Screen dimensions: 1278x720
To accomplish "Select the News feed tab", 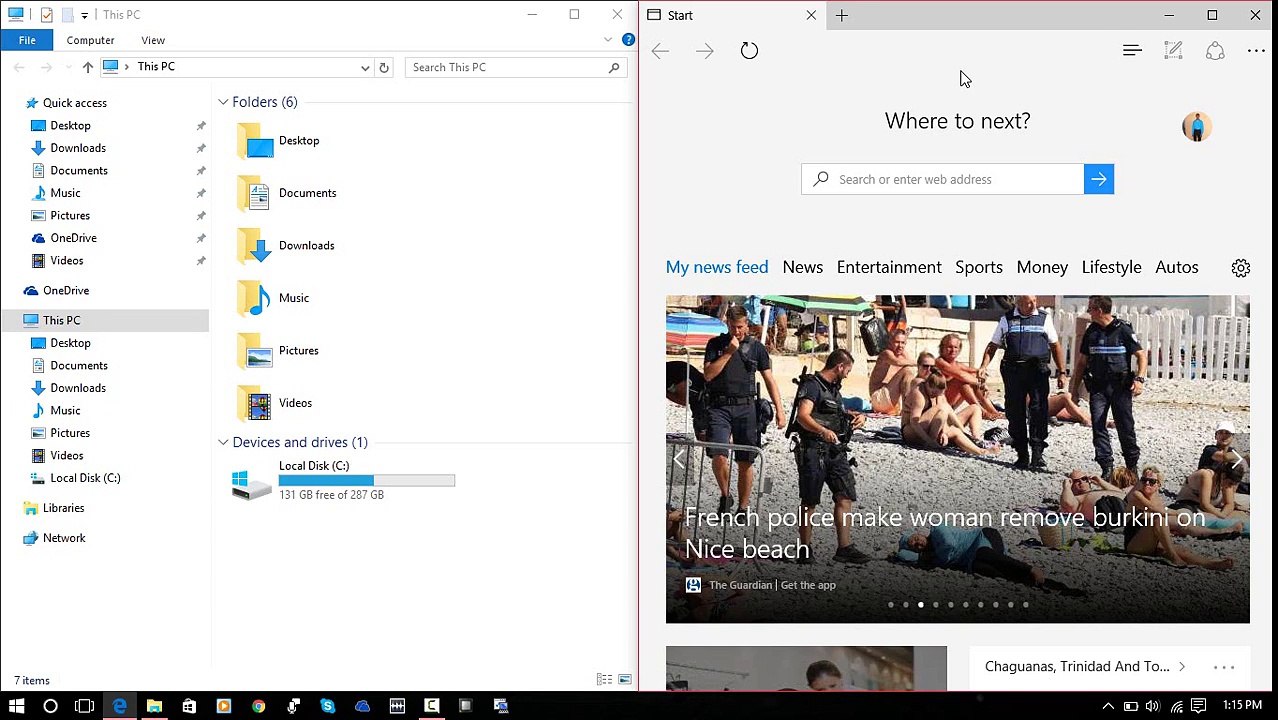I will click(x=803, y=267).
